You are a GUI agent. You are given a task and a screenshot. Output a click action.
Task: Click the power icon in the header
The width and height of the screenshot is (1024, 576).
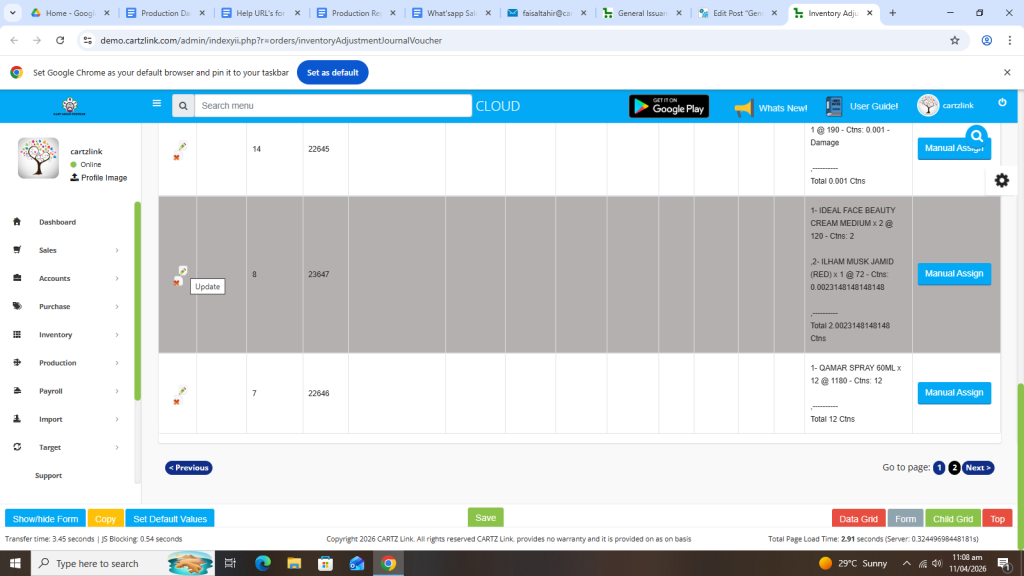pyautogui.click(x=1002, y=103)
